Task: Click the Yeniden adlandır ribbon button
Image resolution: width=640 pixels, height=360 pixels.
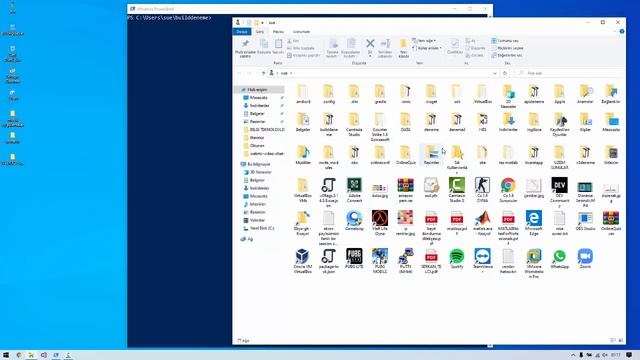Action: [385, 48]
